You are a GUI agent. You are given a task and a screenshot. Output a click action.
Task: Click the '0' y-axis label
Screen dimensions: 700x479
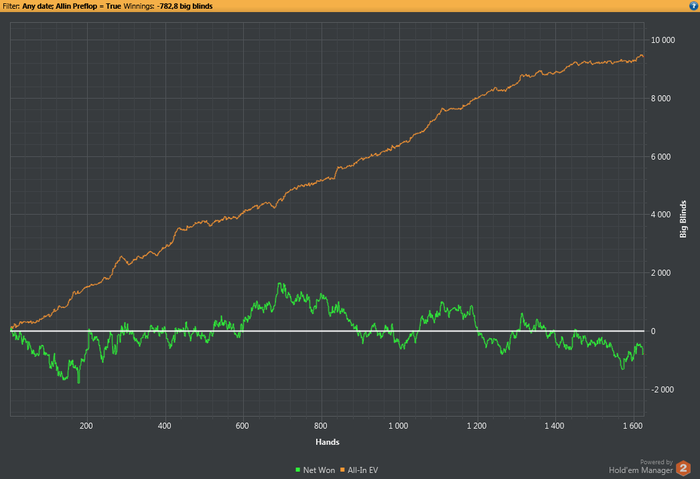(653, 331)
